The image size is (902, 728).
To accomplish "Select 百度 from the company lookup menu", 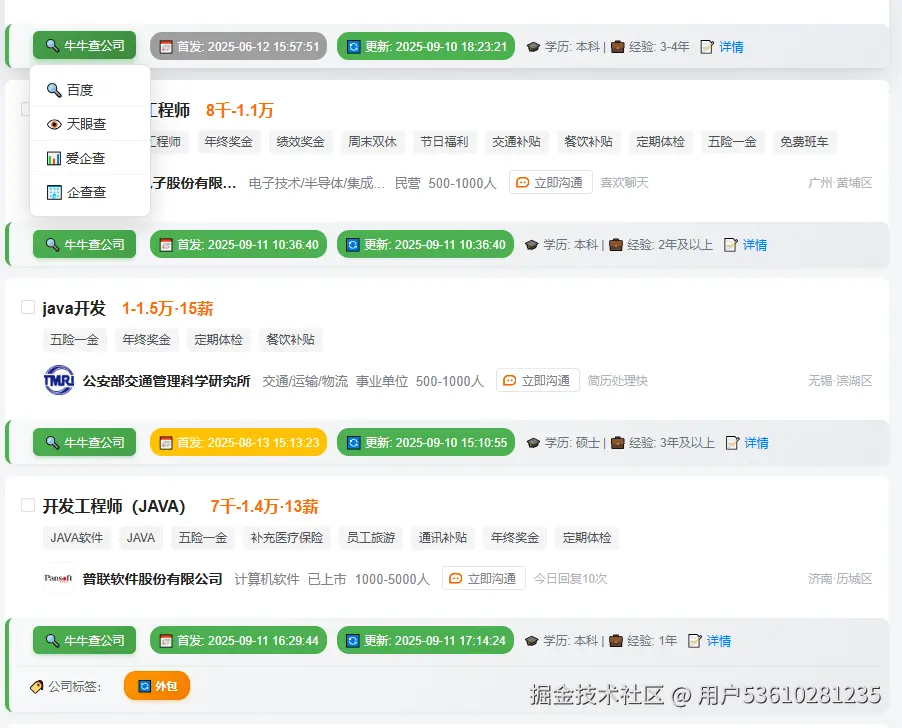I will 80,90.
